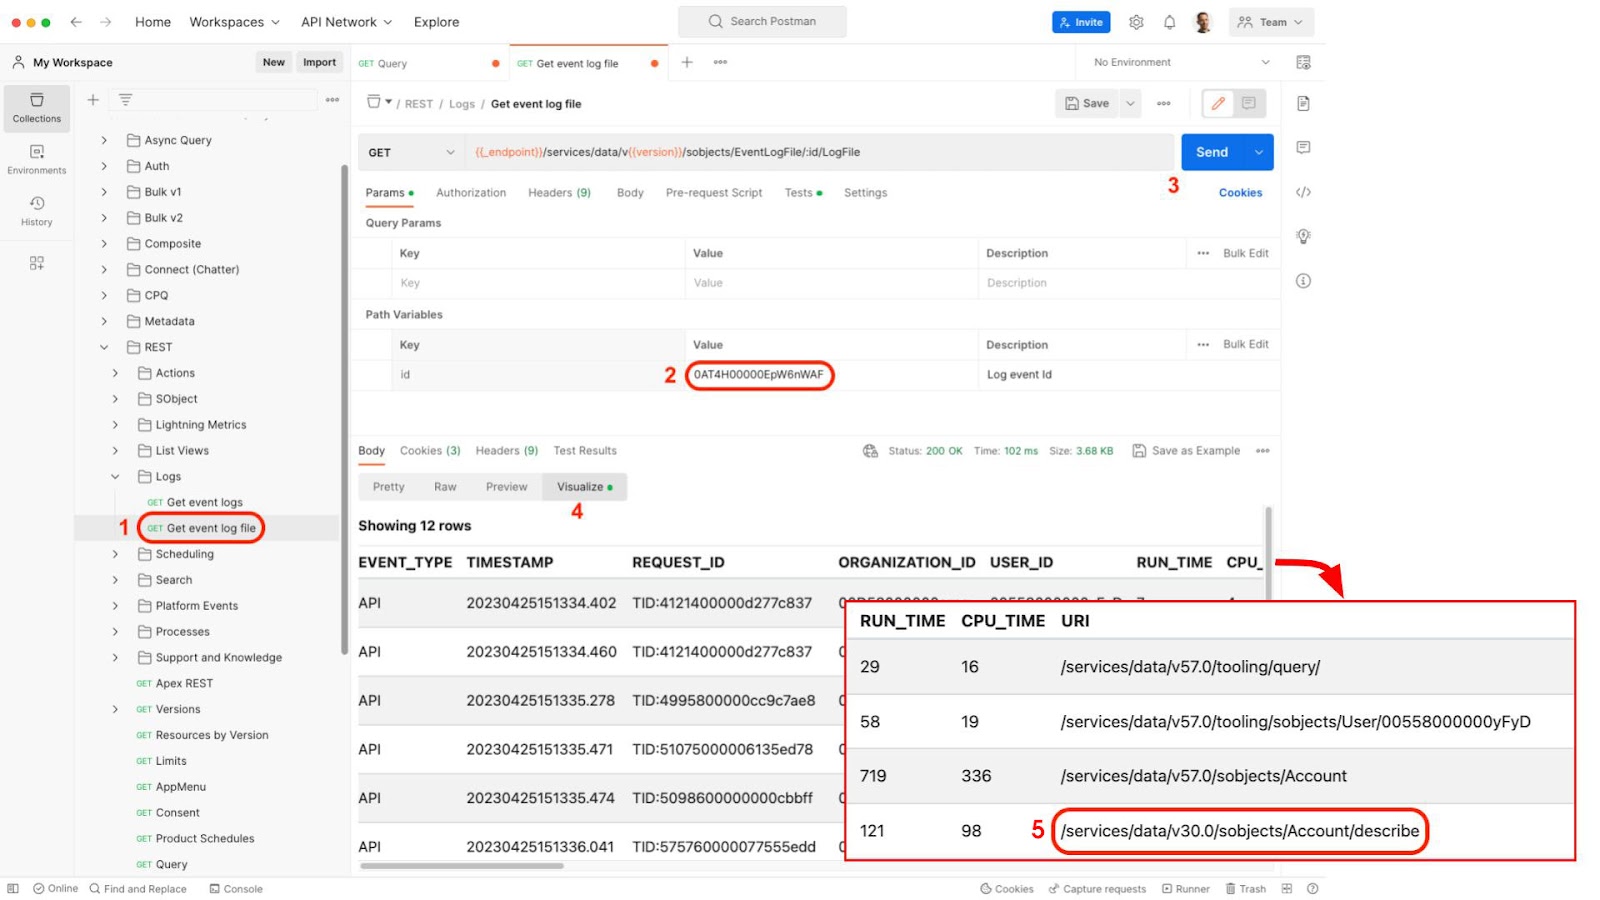Switch to the Headers (9) request tab
The width and height of the screenshot is (1600, 900).
pos(559,193)
